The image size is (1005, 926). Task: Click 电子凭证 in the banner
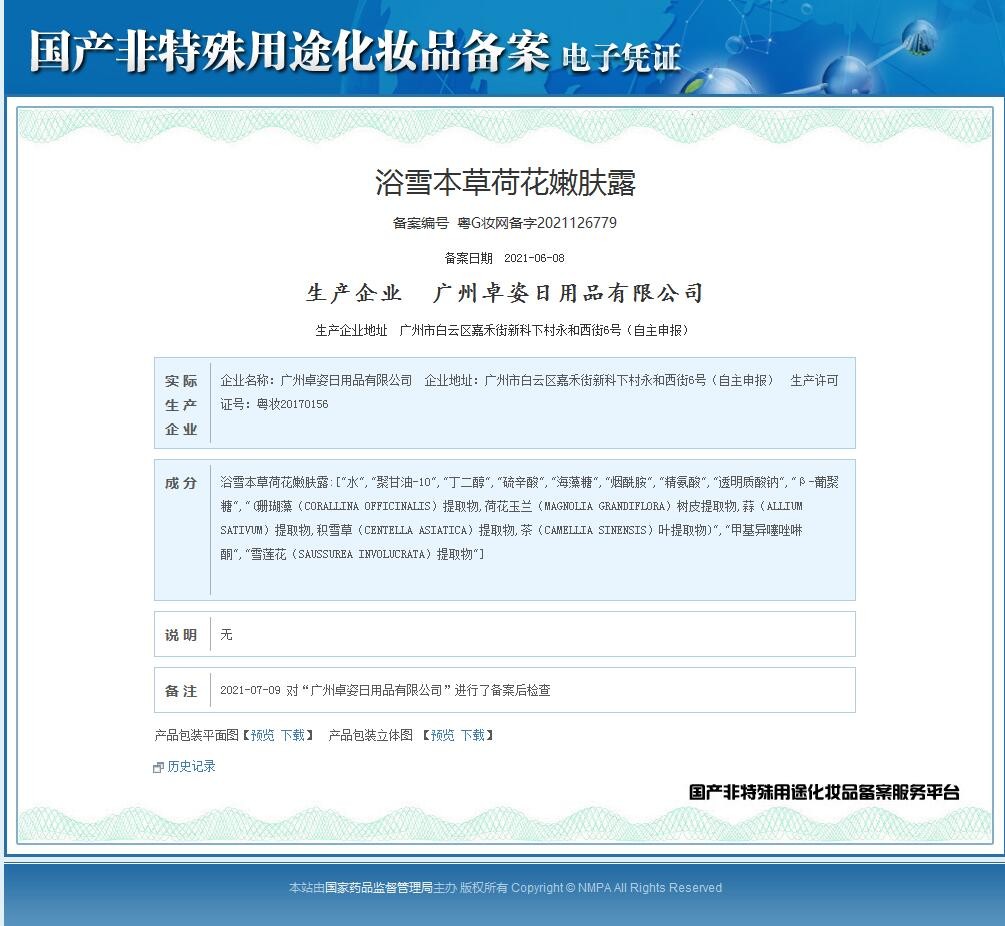pyautogui.click(x=620, y=58)
